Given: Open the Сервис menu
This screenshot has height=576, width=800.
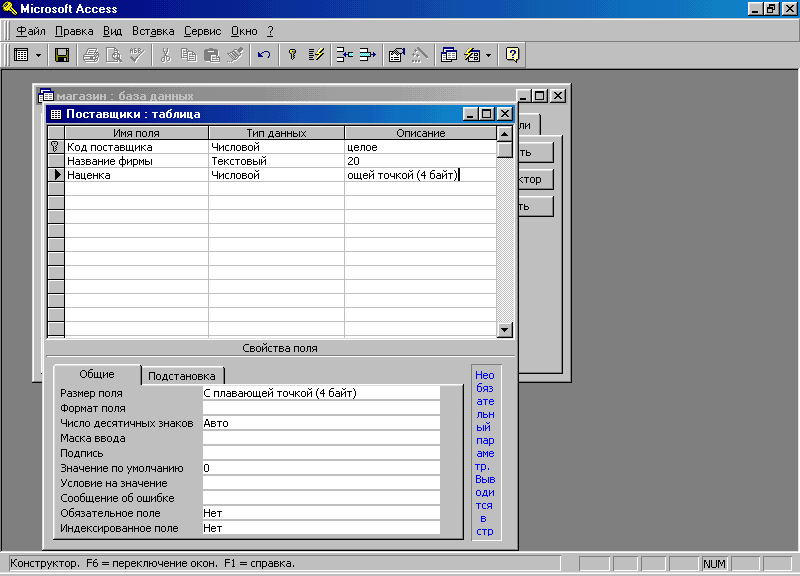Looking at the screenshot, I should click(x=203, y=31).
